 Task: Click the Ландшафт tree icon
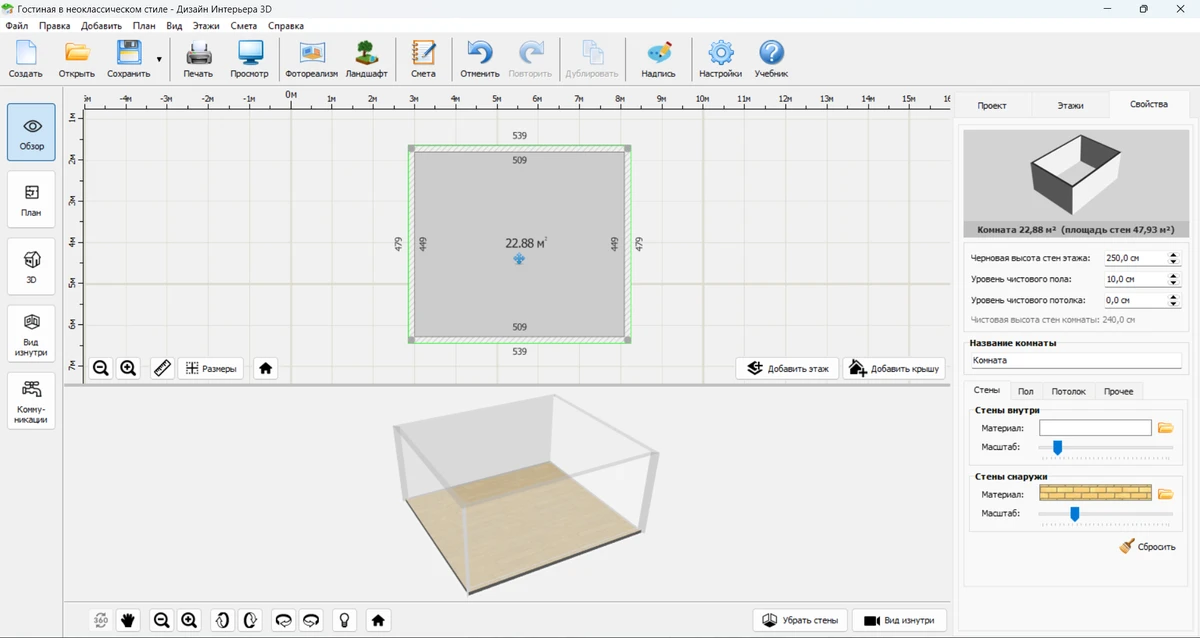tap(366, 60)
